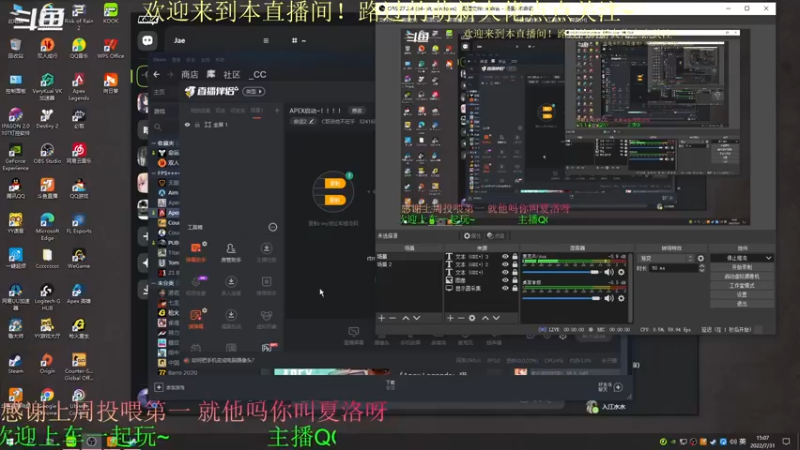The height and width of the screenshot is (450, 800).
Task: Click 启动虚拟摄像机 in OBS controls
Action: pyautogui.click(x=742, y=277)
